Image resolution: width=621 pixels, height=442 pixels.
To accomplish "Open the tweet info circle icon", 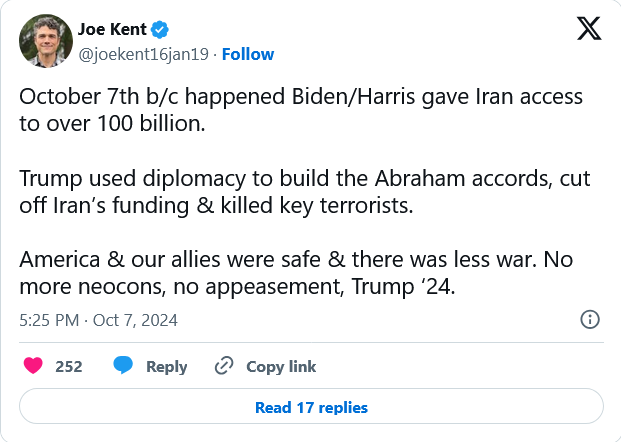I will [x=590, y=319].
